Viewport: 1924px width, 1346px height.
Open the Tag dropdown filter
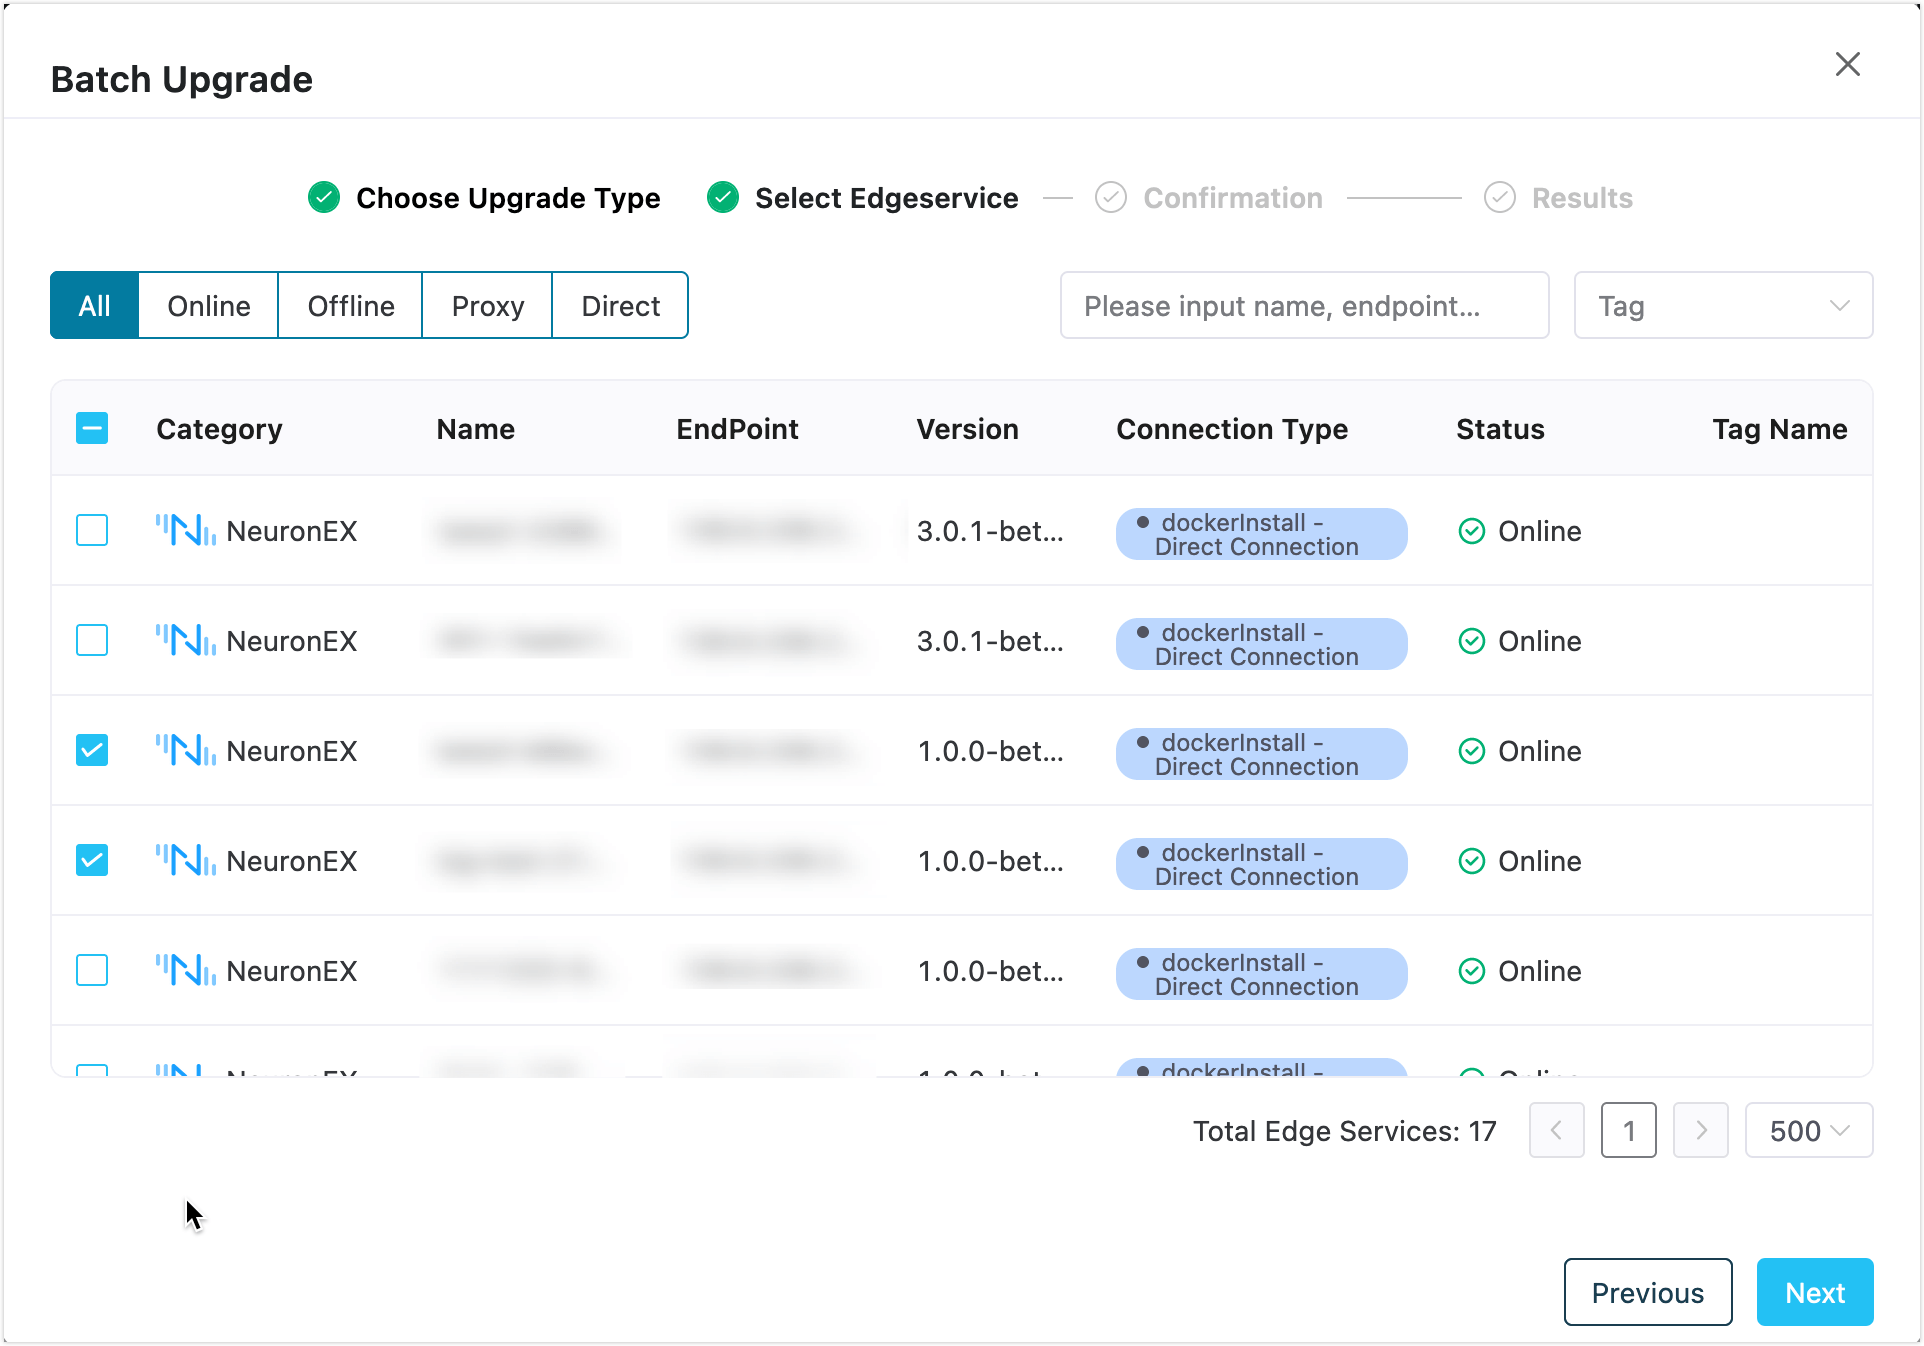(x=1722, y=306)
